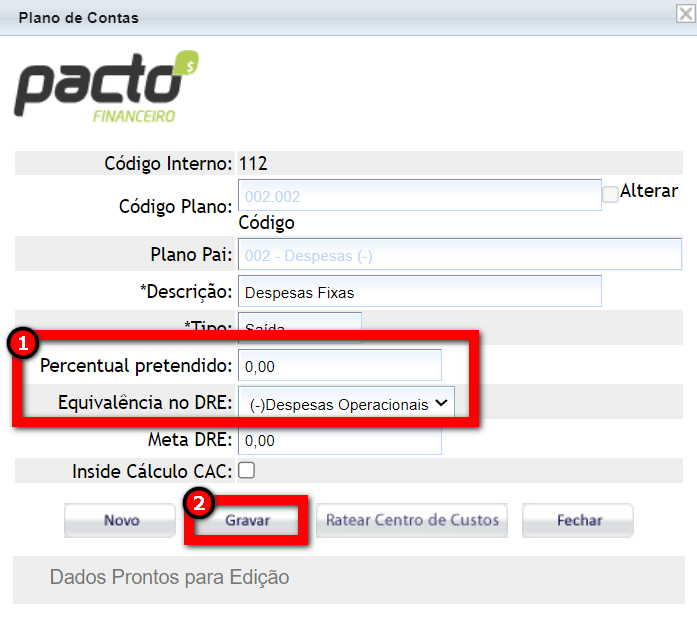697x627 pixels.
Task: Toggle the Inside Cálculo CAC checkbox
Action: [x=246, y=470]
